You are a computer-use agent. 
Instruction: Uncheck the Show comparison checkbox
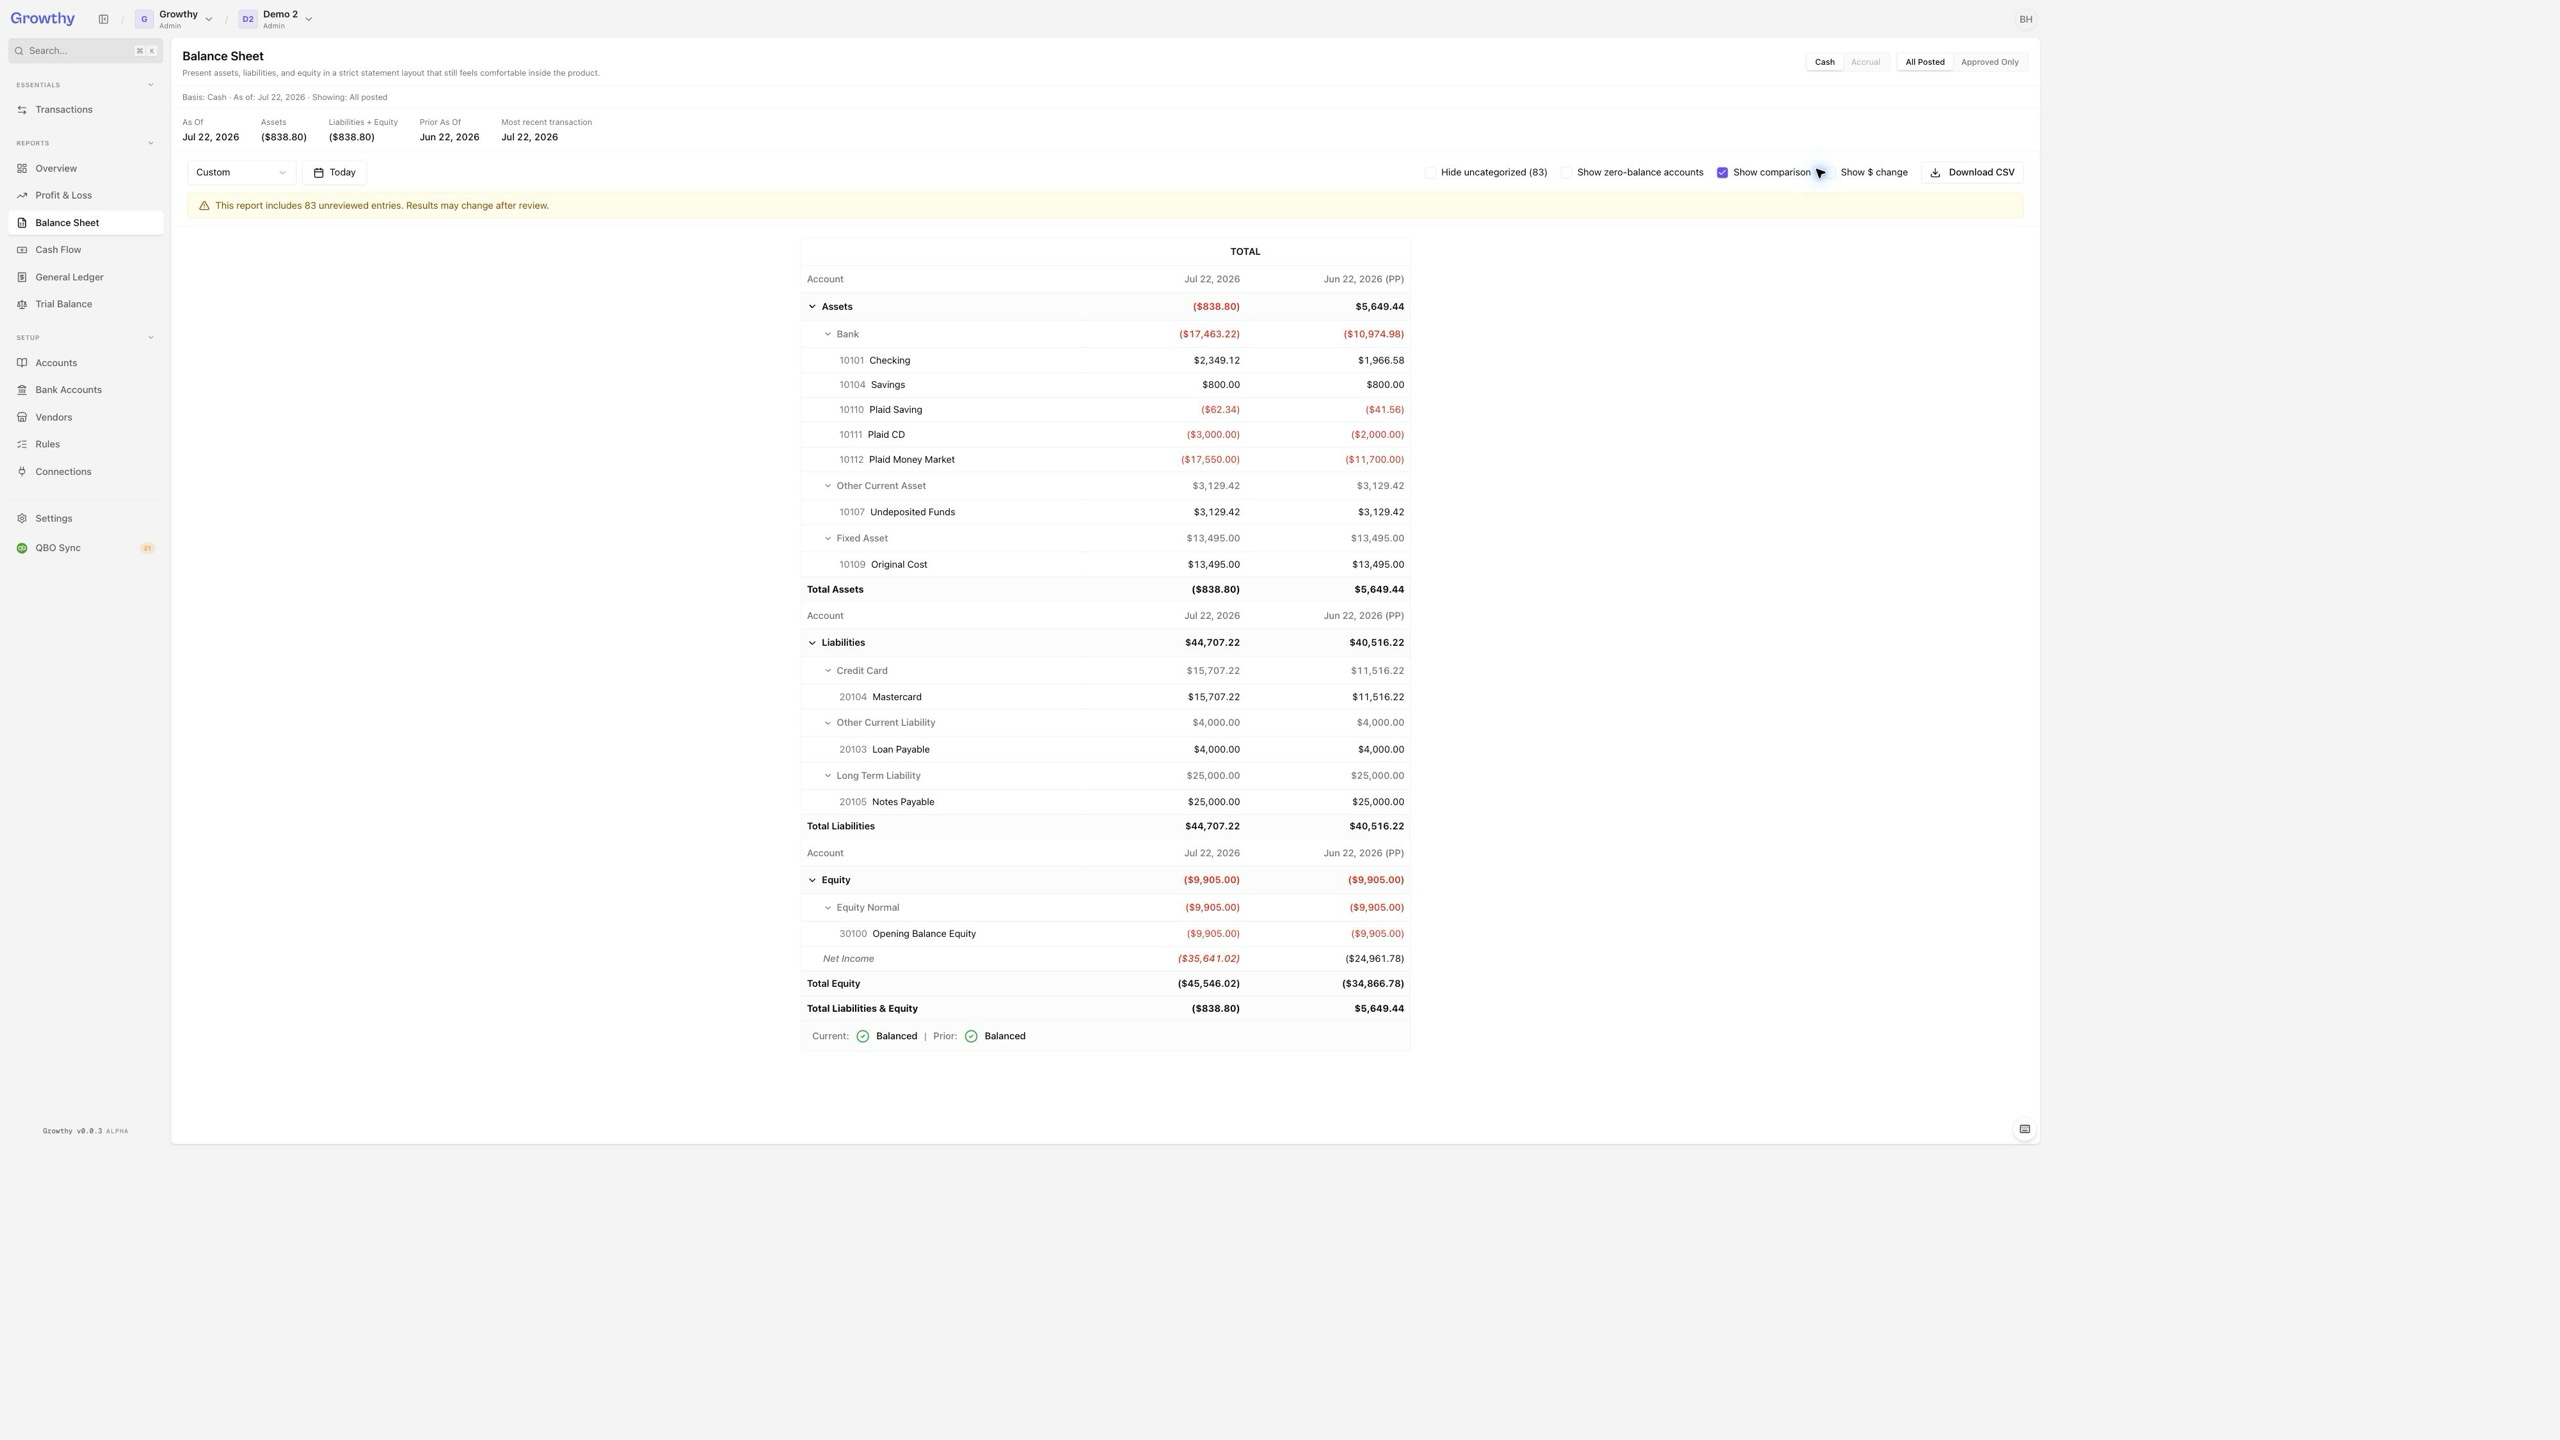(1722, 173)
